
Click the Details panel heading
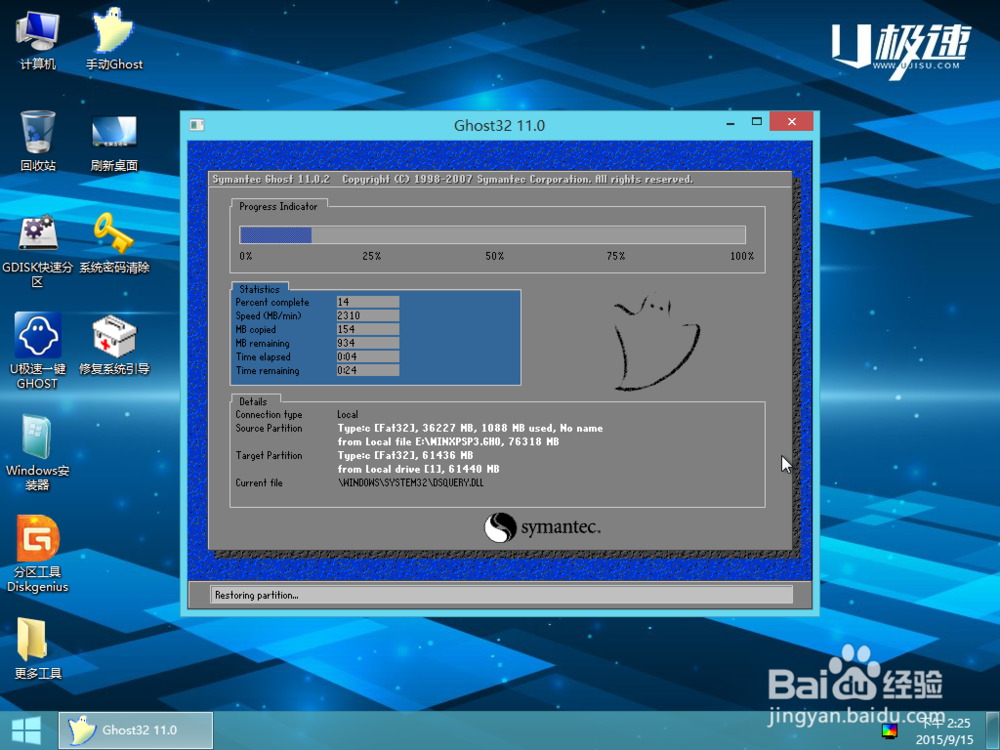click(x=253, y=402)
